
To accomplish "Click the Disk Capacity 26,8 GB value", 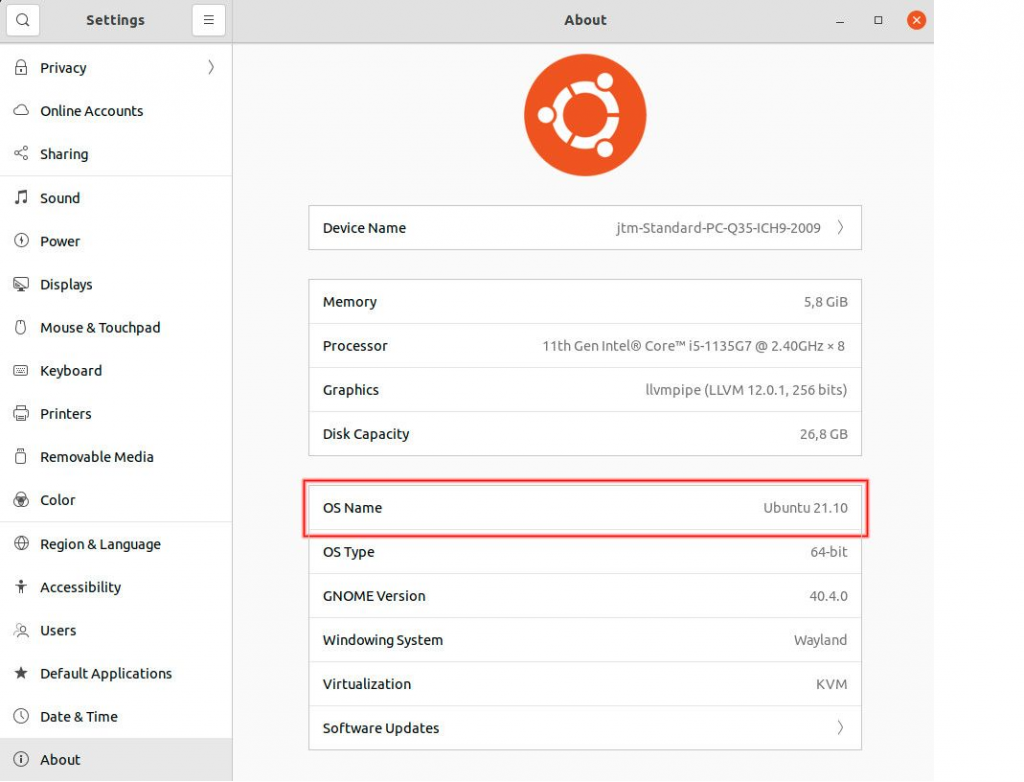I will 824,434.
